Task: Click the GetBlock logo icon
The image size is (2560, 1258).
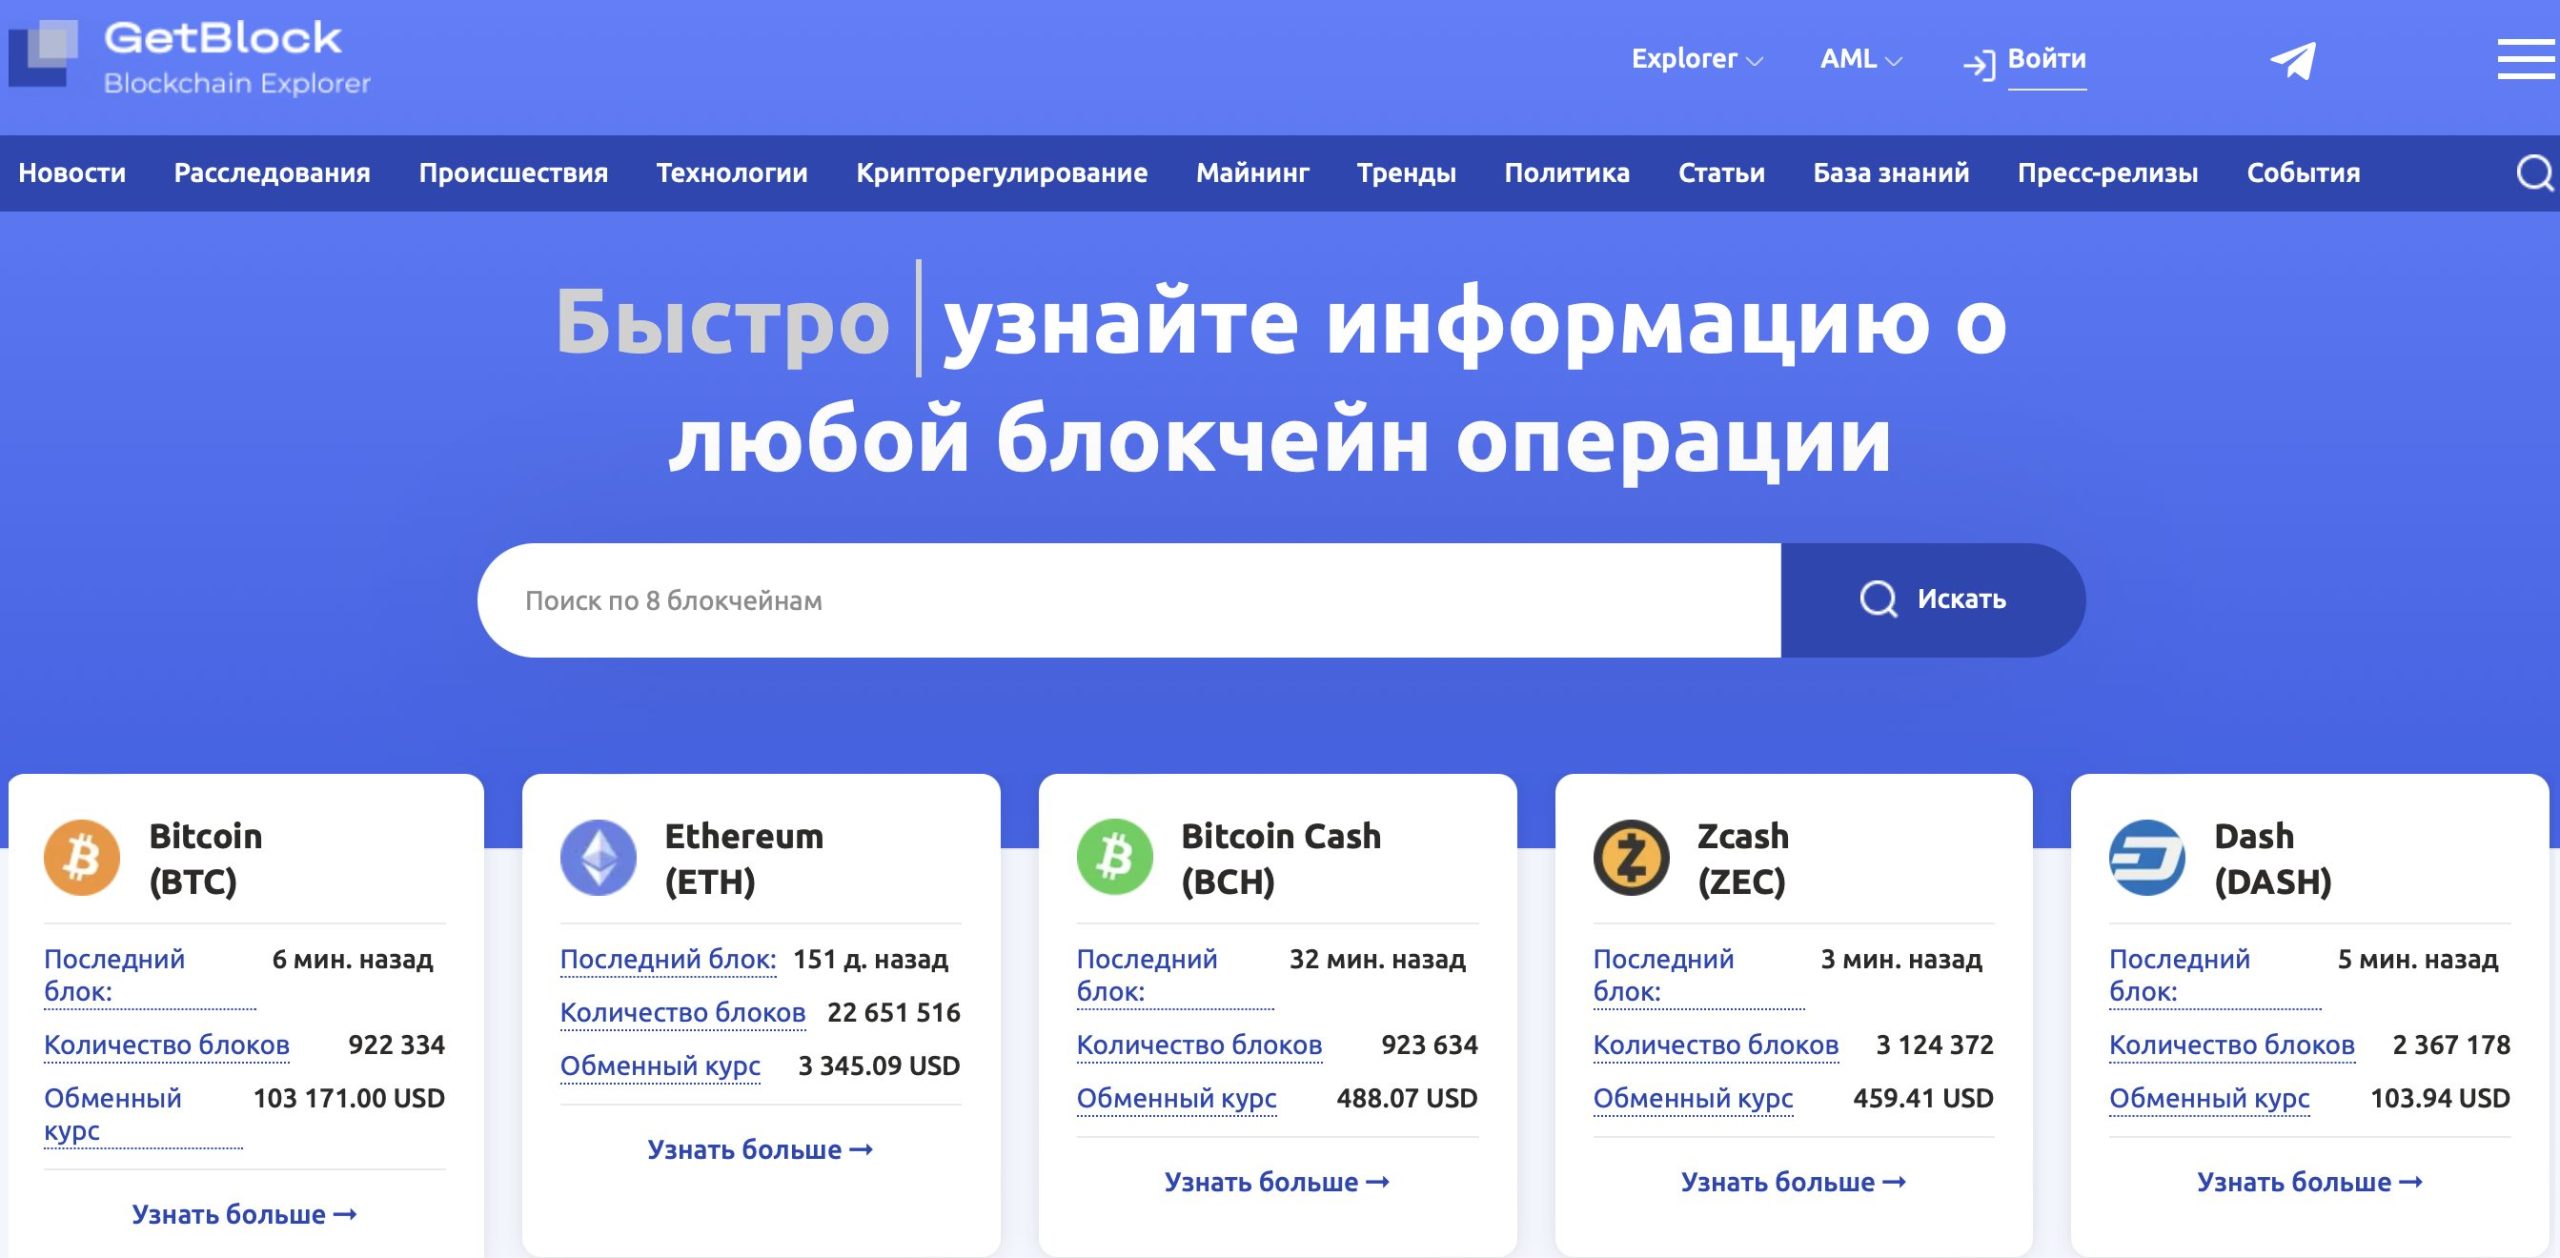Action: 44,55
